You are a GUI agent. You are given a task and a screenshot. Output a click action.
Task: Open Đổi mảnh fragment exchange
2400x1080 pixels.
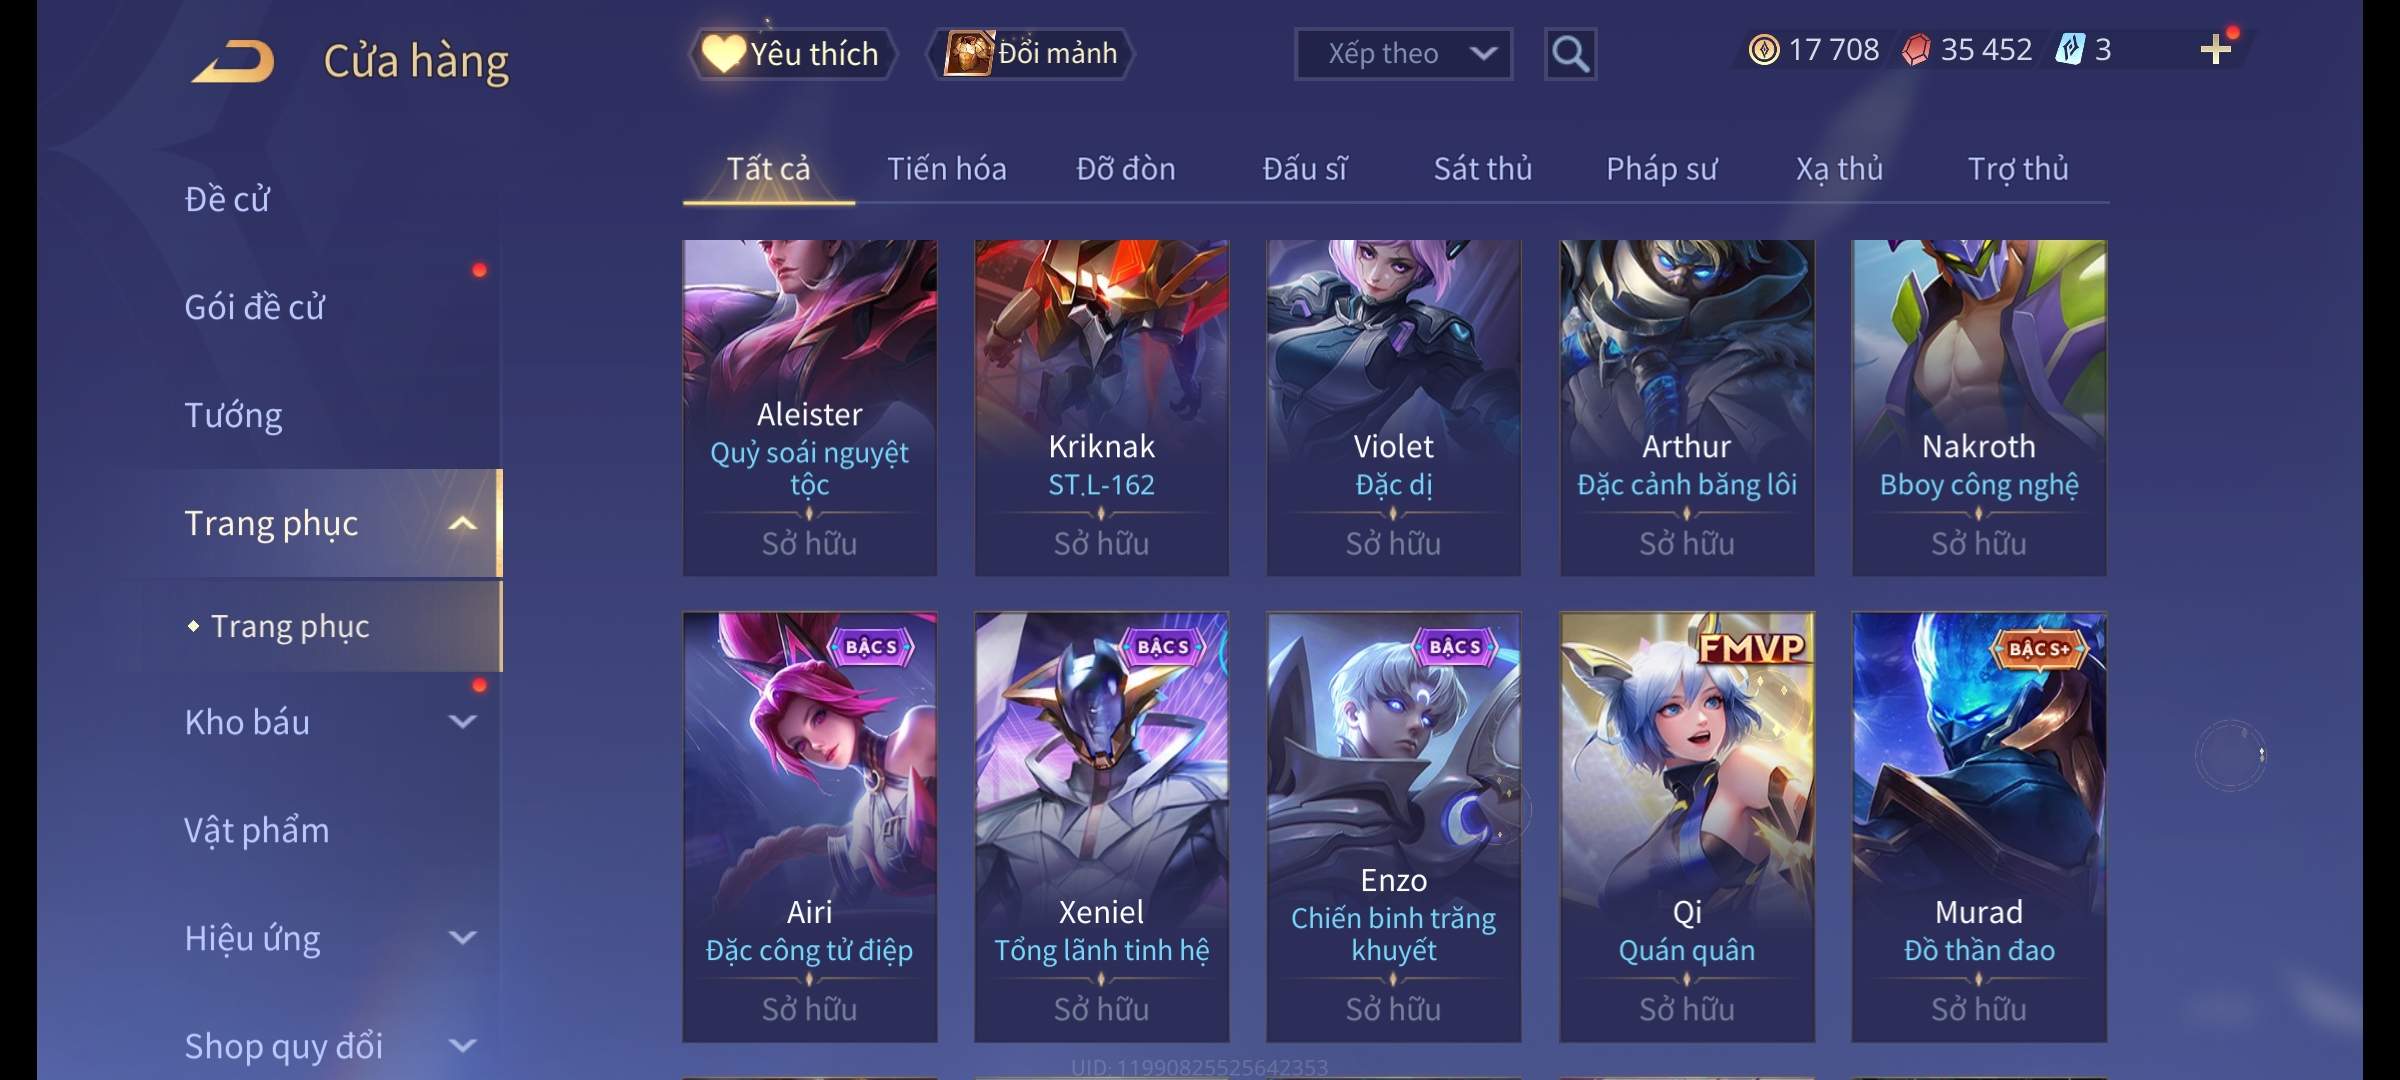coord(1031,54)
